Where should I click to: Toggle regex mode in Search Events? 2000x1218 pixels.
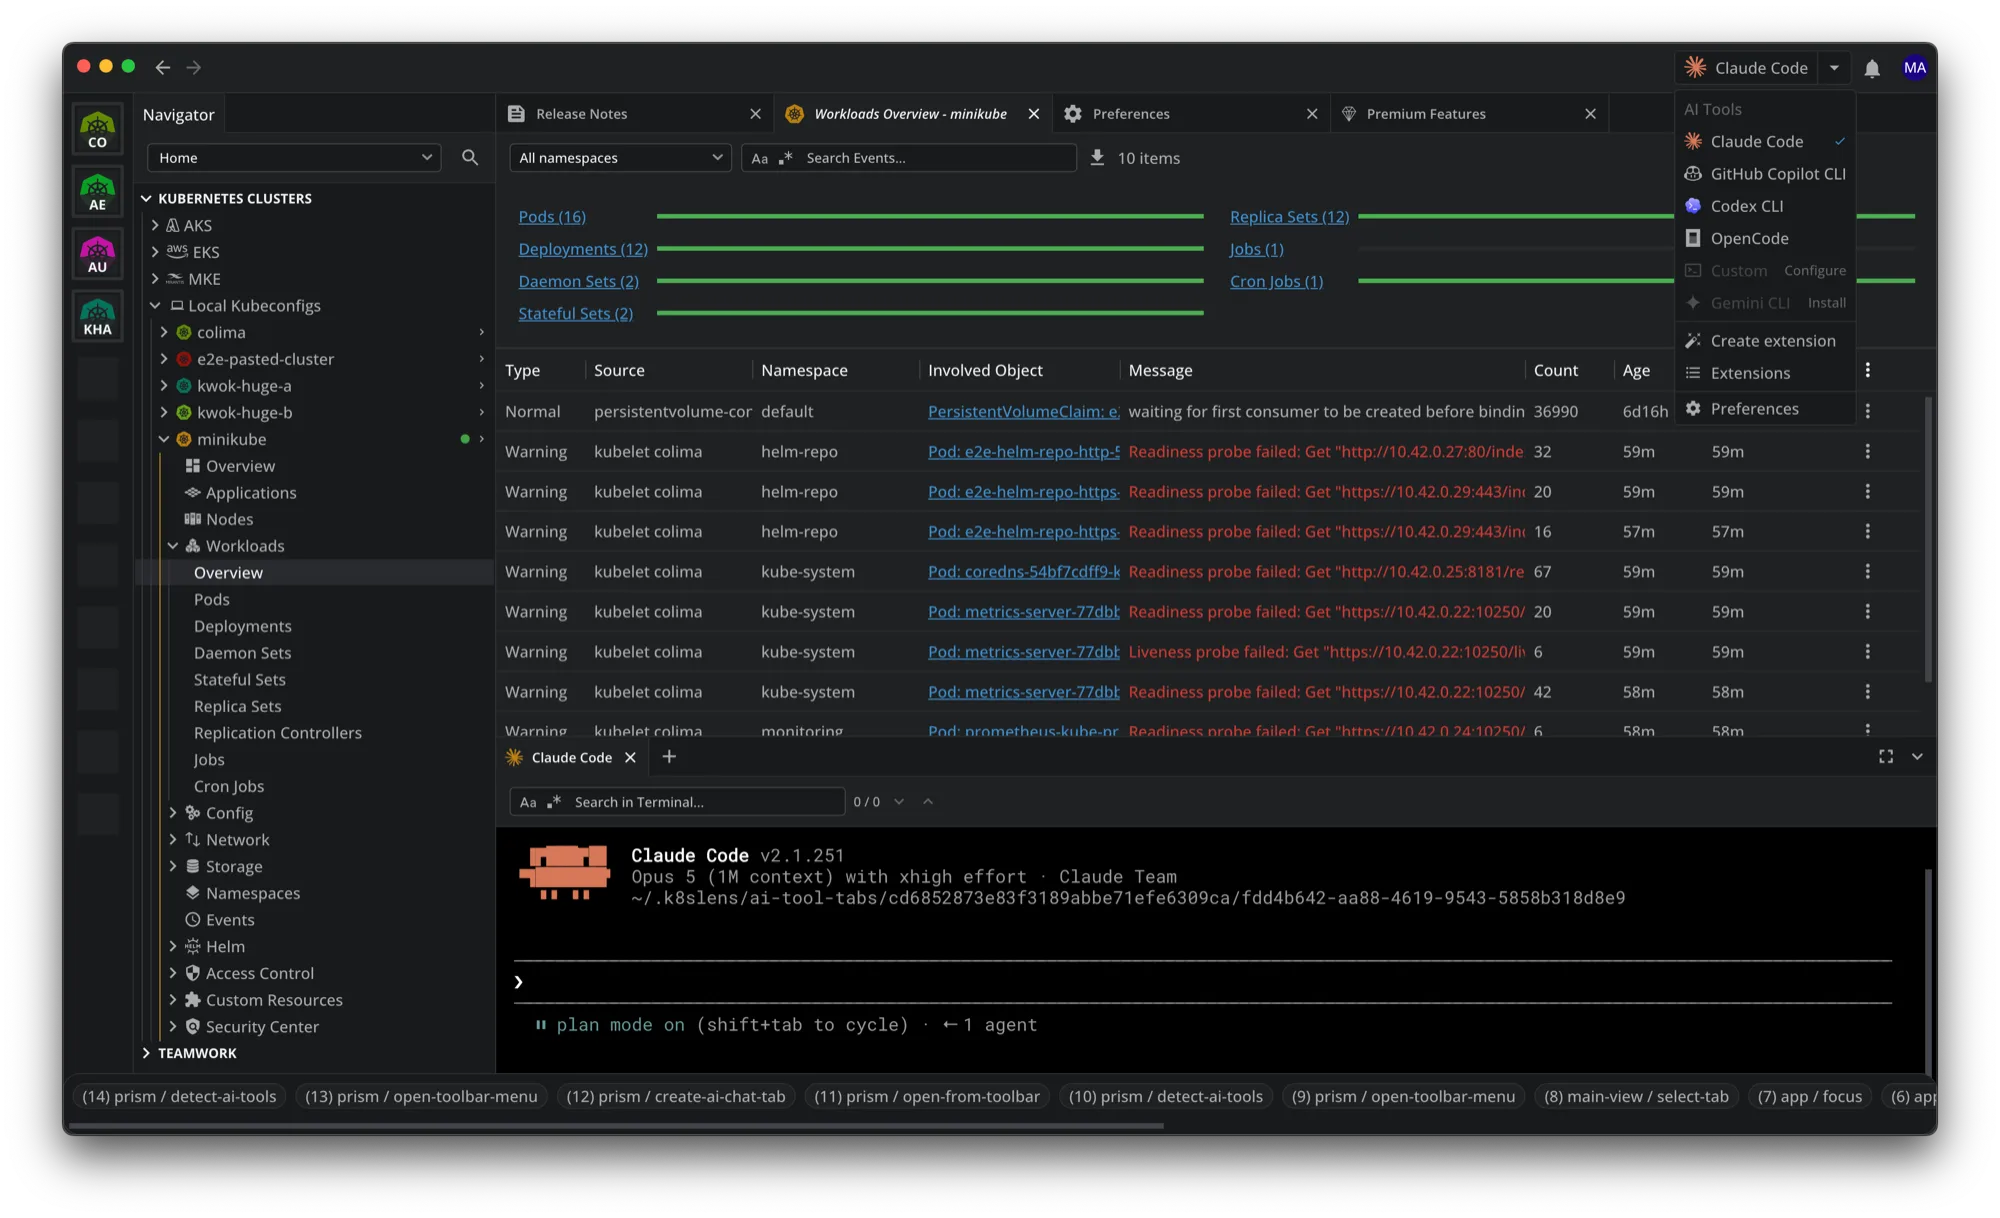point(786,158)
